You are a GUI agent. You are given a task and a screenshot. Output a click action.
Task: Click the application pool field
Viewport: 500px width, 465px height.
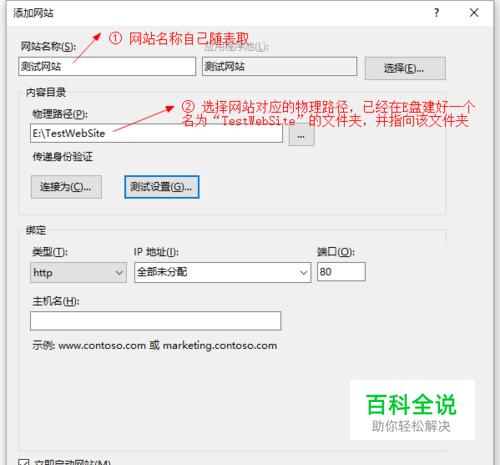coord(279,66)
